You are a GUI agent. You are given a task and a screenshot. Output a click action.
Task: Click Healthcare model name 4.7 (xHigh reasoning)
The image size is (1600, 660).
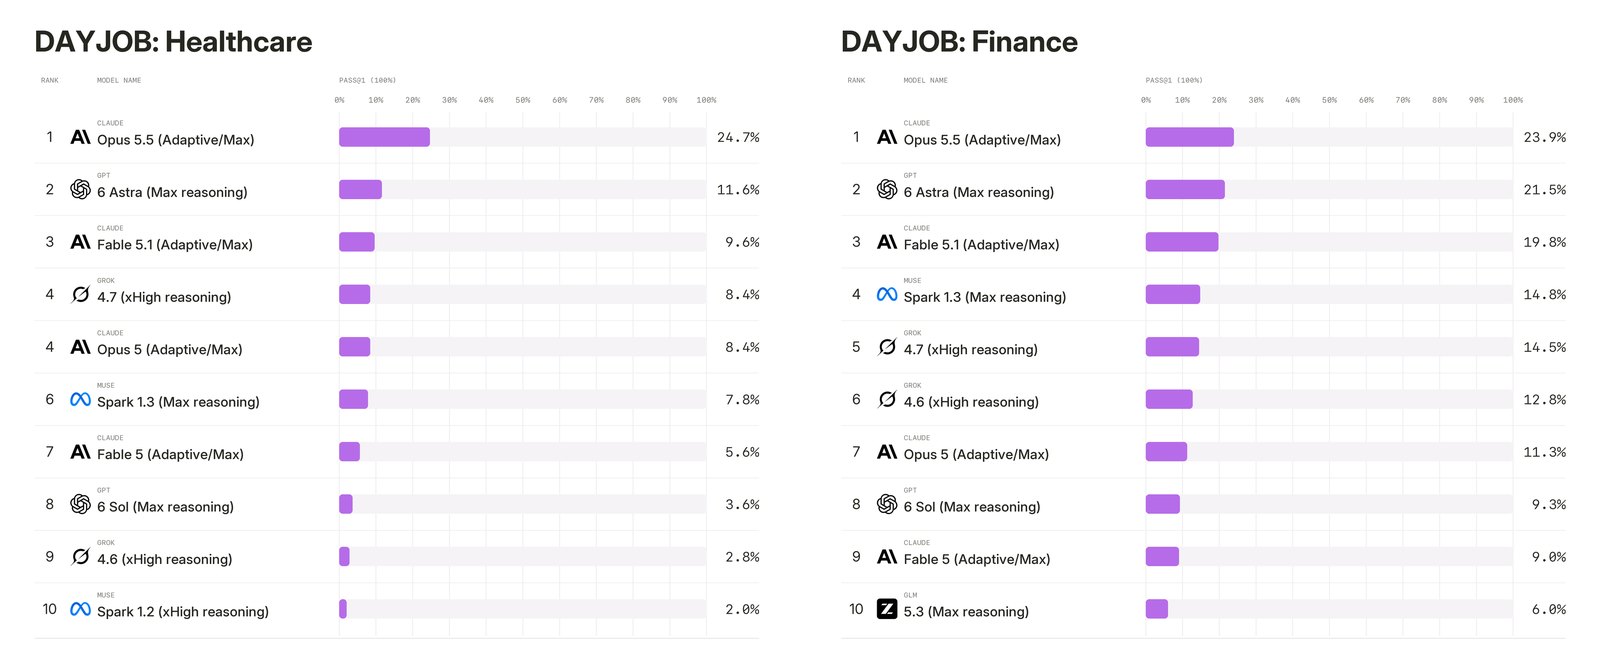[x=164, y=297]
